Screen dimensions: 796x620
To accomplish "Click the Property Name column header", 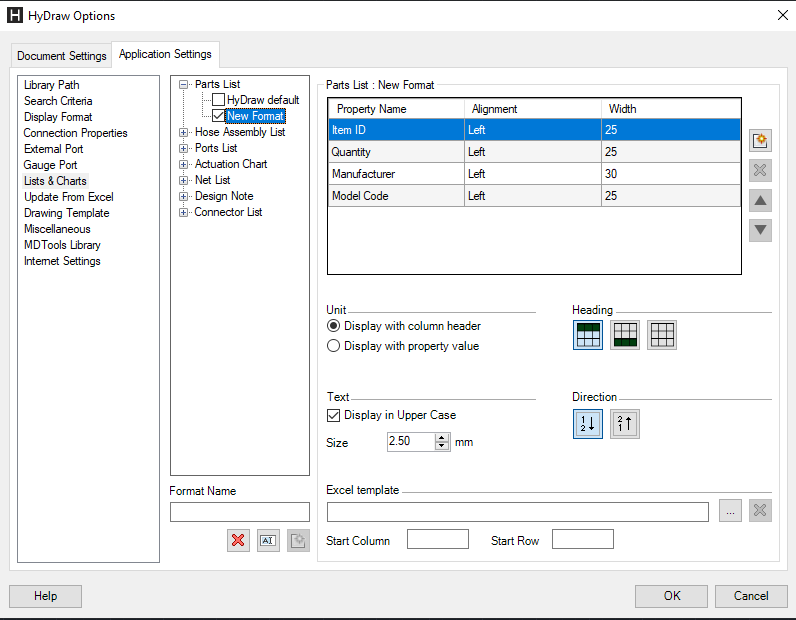I will click(396, 109).
